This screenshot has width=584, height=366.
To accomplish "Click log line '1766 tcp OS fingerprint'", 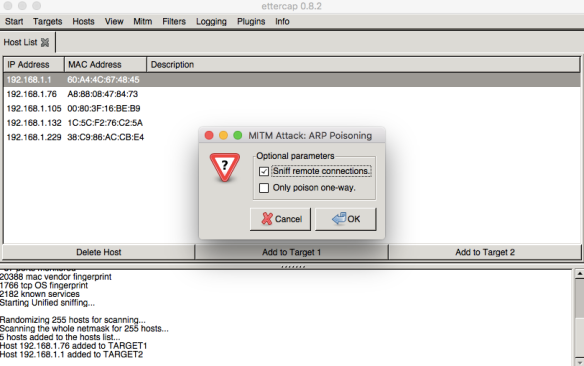I will click(44, 286).
